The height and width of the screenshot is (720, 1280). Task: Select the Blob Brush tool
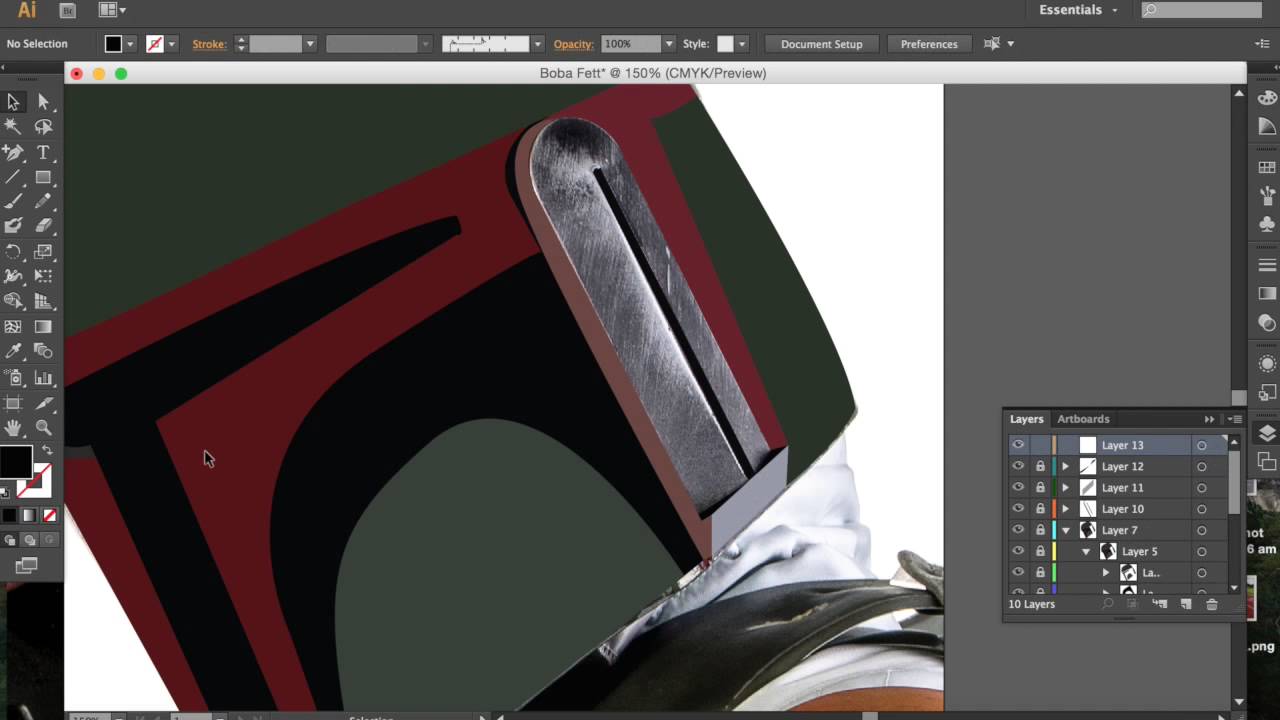point(13,227)
